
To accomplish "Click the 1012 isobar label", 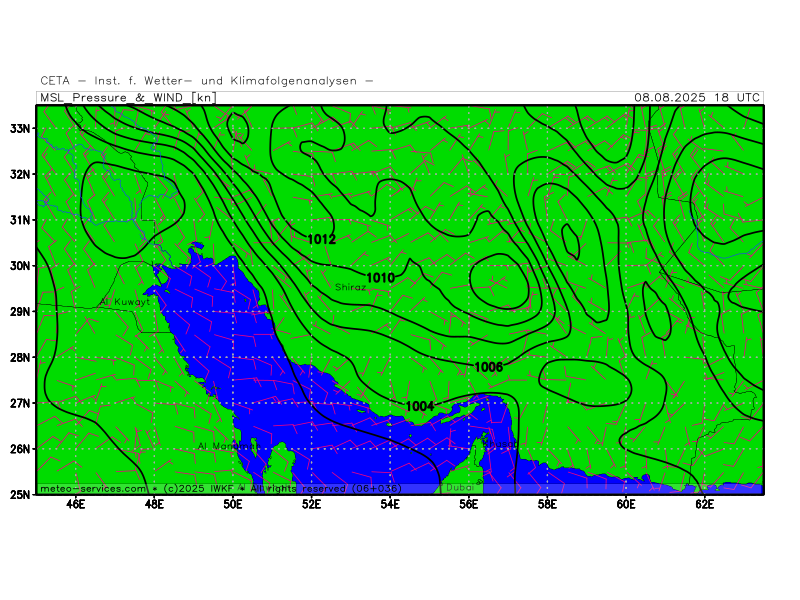I will pos(322,239).
